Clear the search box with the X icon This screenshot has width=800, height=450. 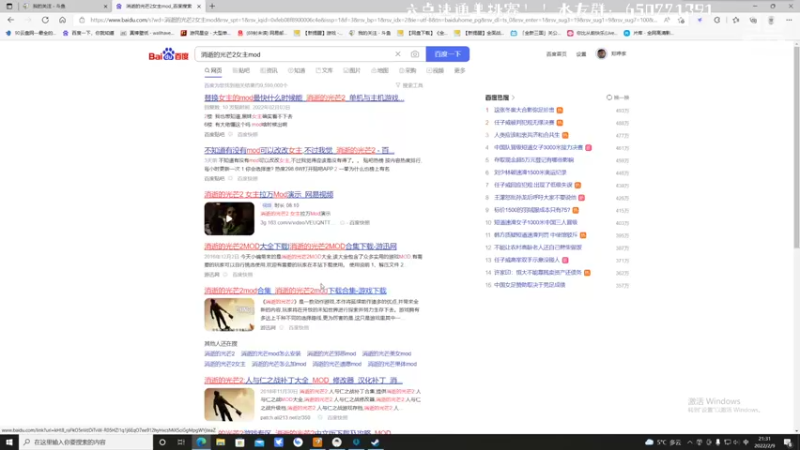397,54
